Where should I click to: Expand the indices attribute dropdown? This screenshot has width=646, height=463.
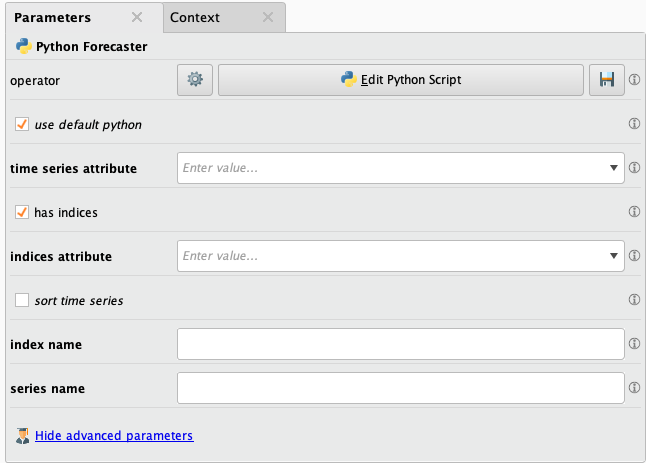[613, 256]
